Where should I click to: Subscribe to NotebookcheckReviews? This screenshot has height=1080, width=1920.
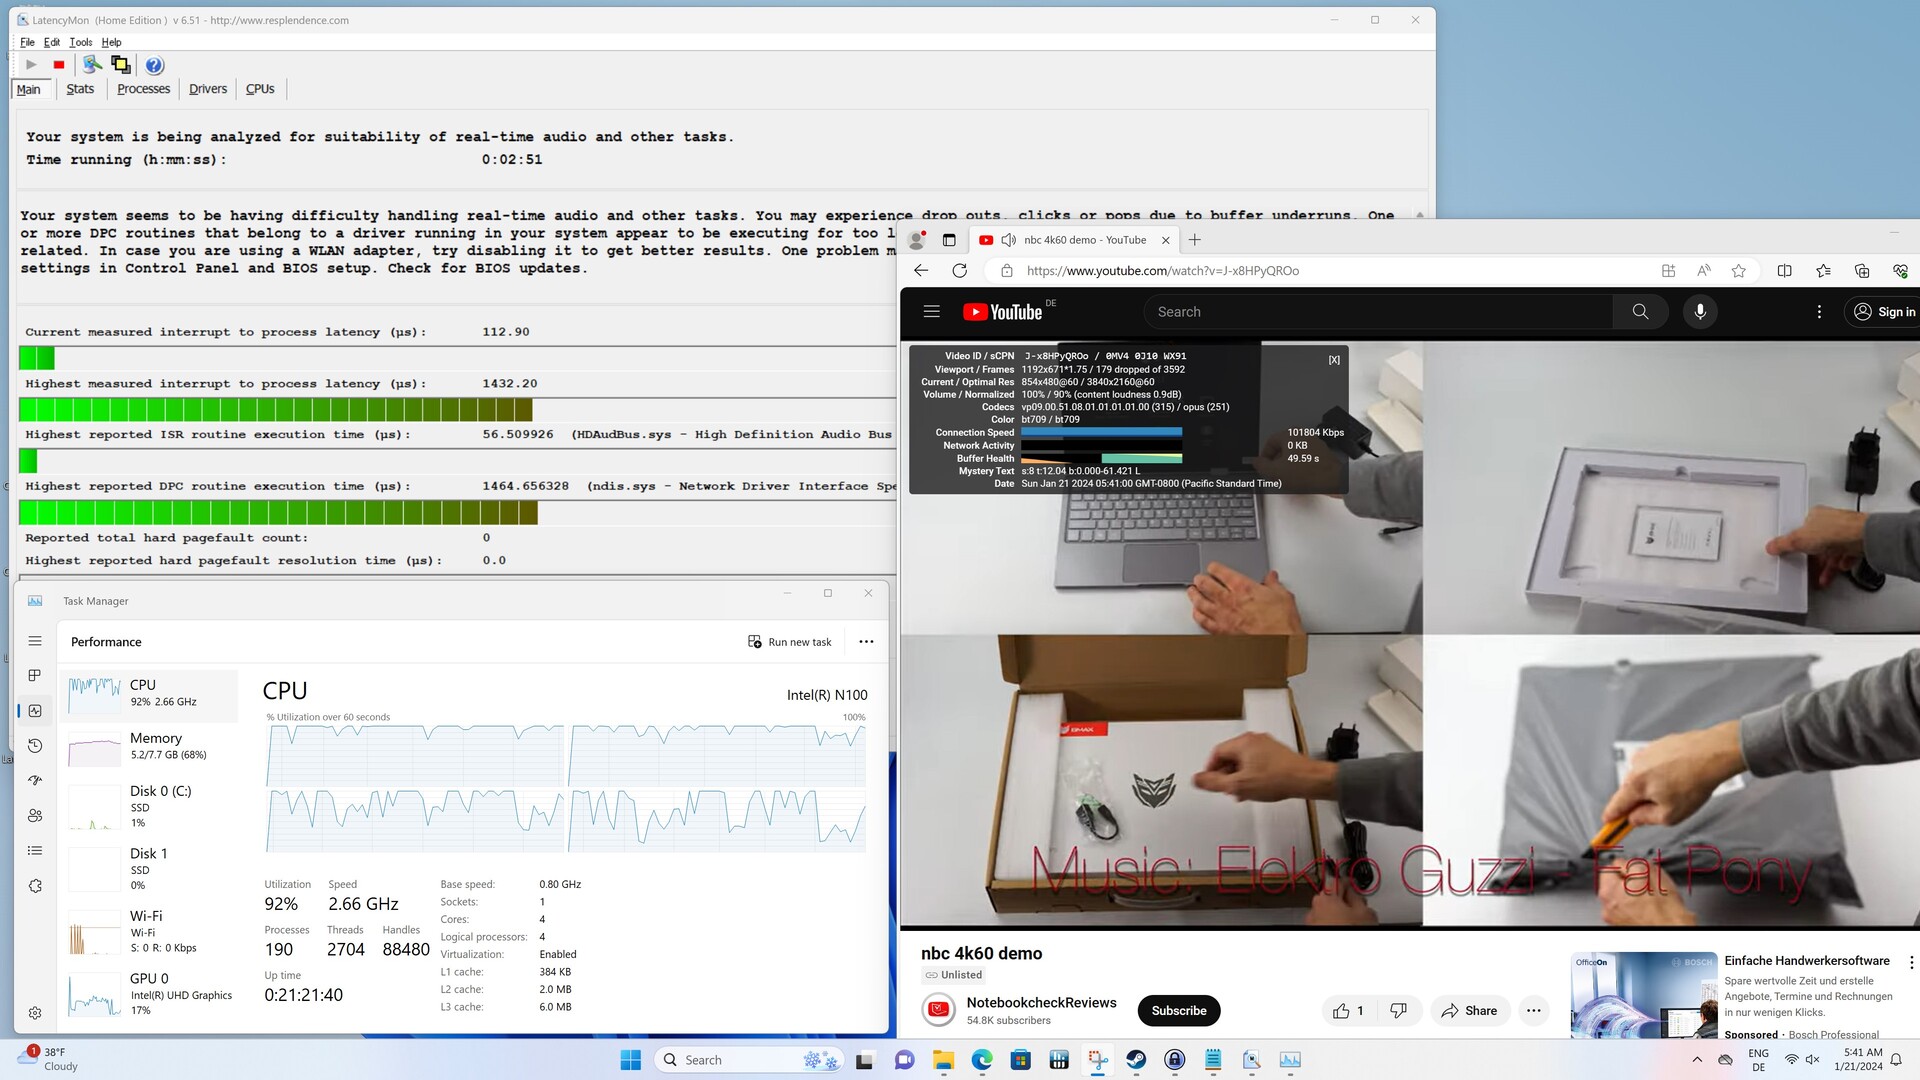pos(1178,1011)
